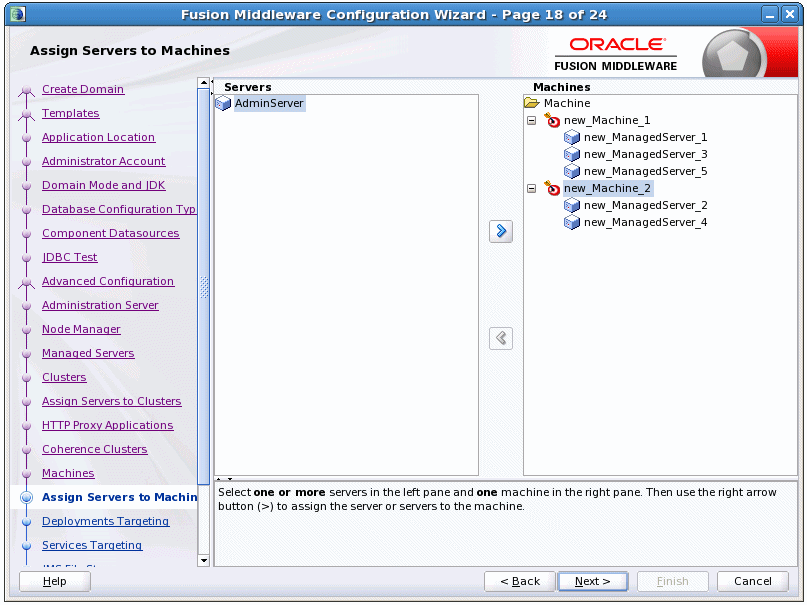Viewport: 807px width, 605px height.
Task: Open the Managed Servers step
Action: [88, 353]
